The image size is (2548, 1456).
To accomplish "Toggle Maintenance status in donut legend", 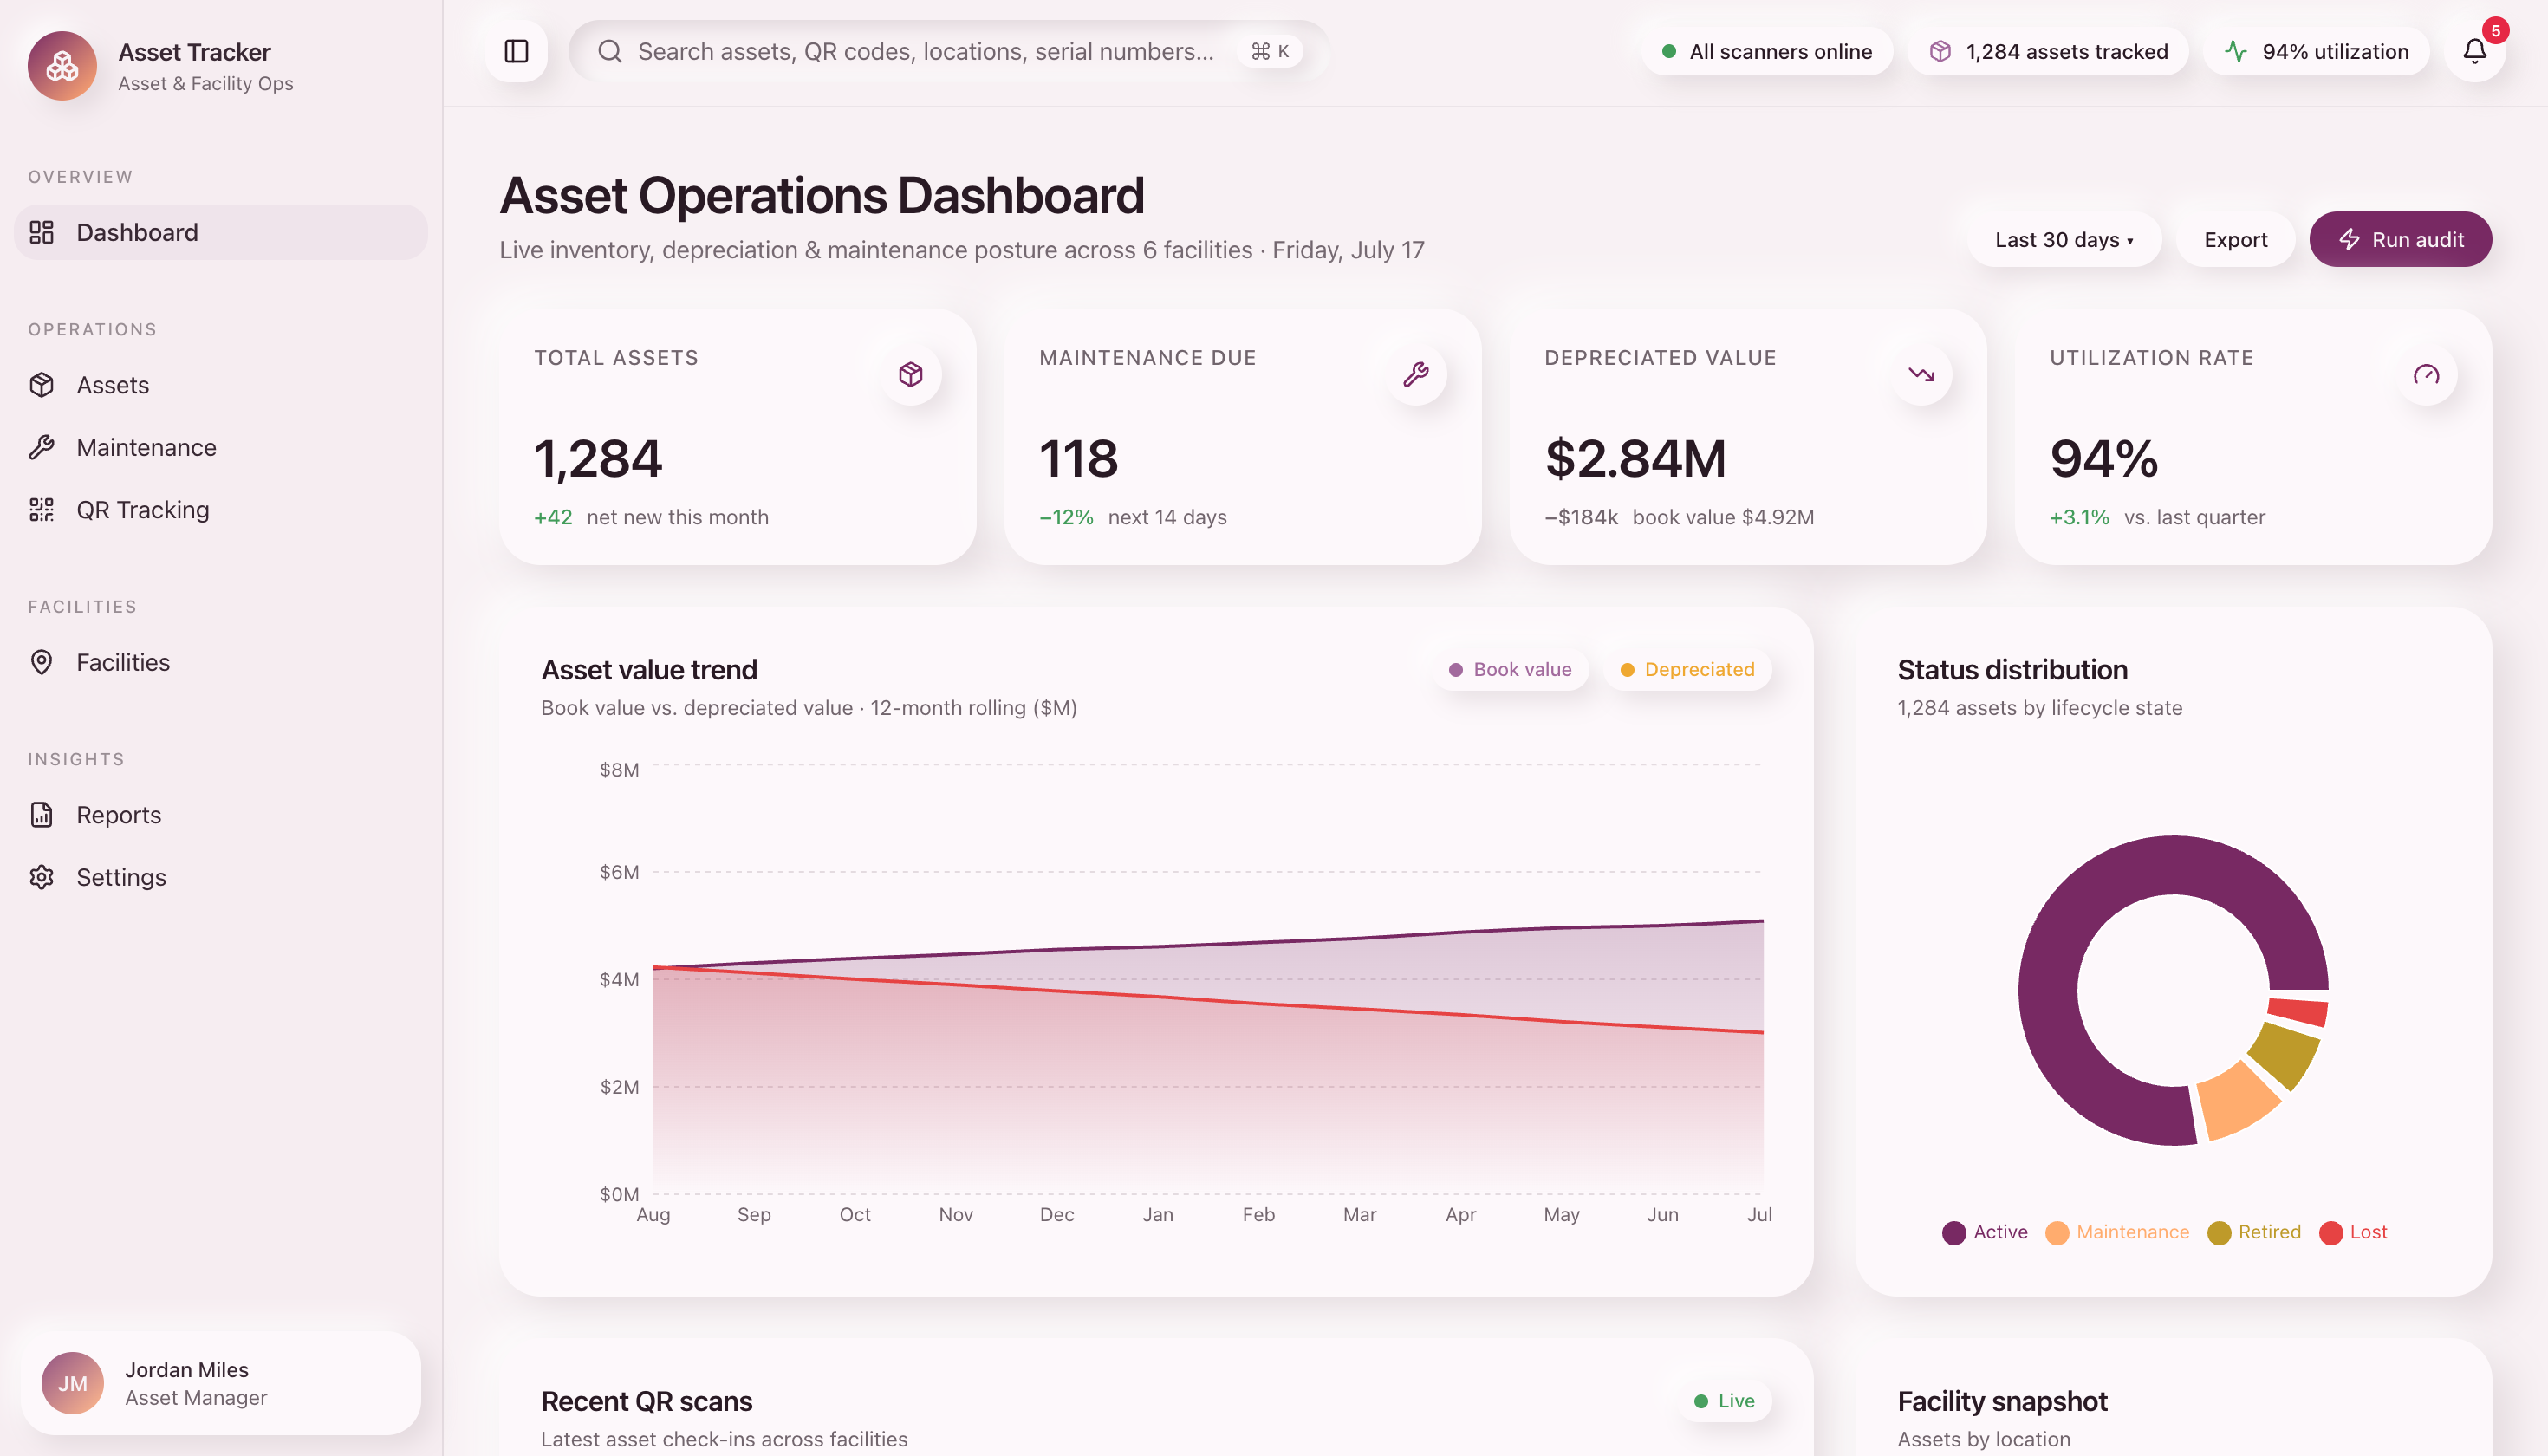I will (2117, 1232).
